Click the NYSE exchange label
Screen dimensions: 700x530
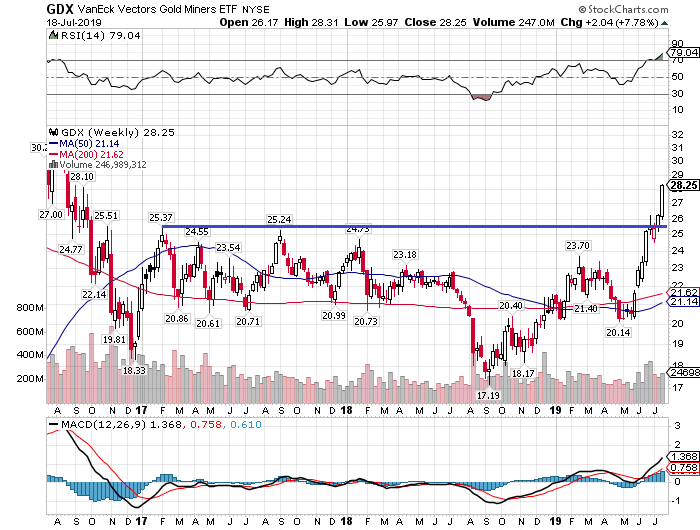pyautogui.click(x=256, y=10)
